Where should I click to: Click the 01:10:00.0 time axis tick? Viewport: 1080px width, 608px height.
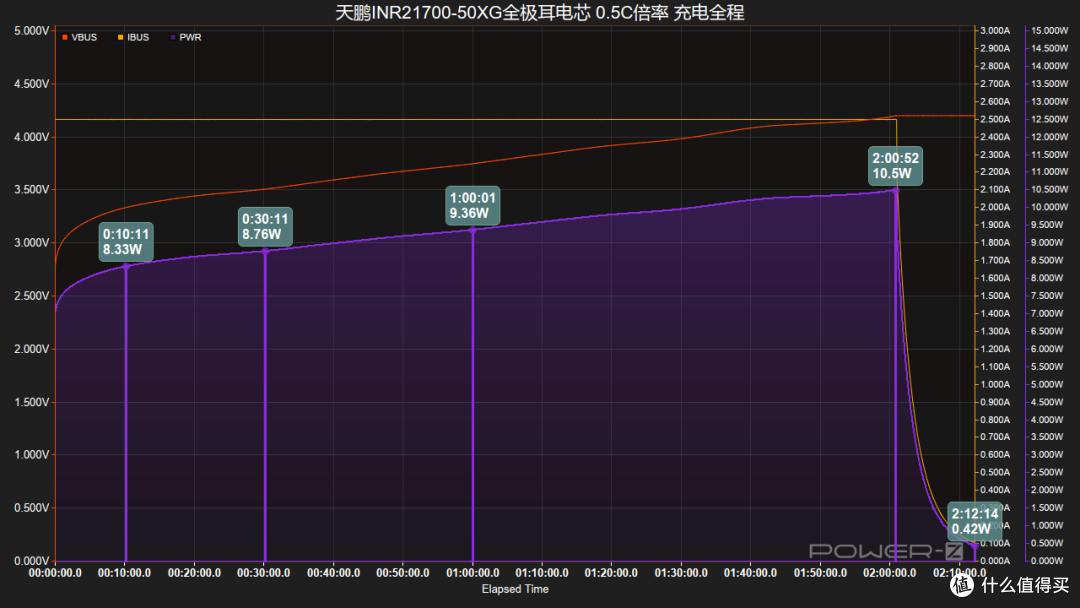coord(542,573)
